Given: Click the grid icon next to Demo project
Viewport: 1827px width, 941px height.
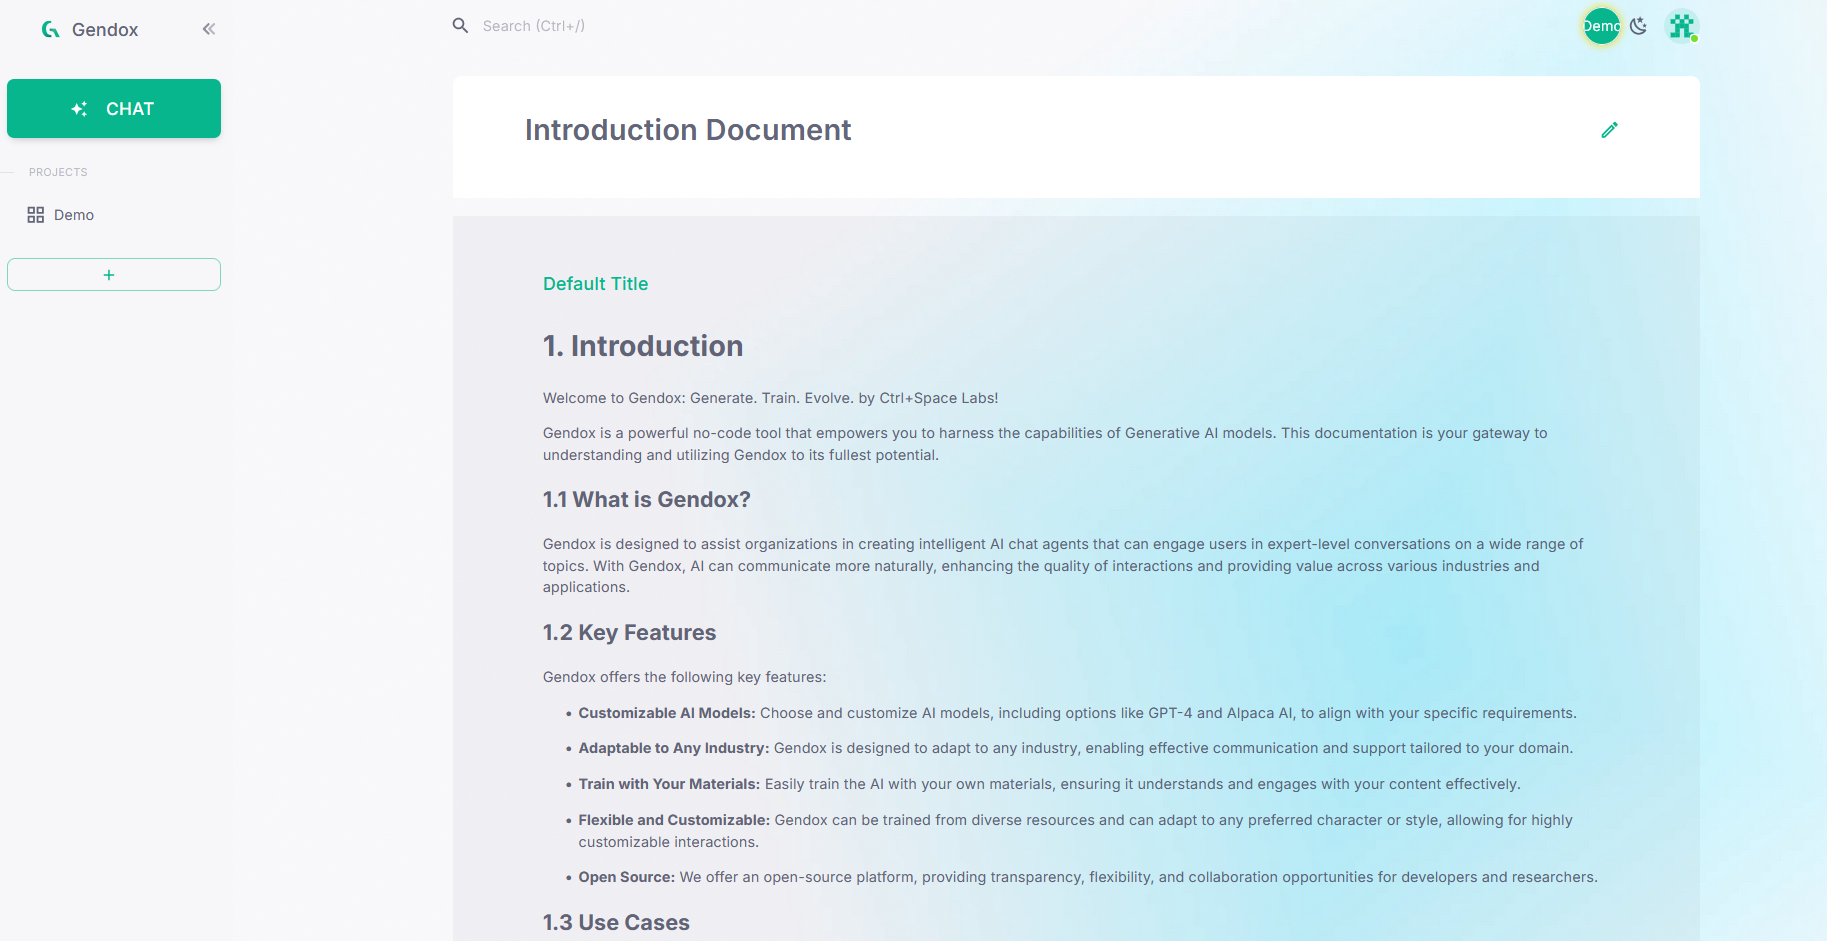Looking at the screenshot, I should click(36, 214).
